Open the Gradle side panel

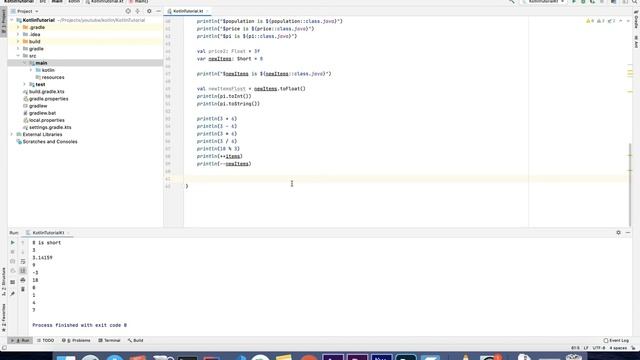coord(636,20)
